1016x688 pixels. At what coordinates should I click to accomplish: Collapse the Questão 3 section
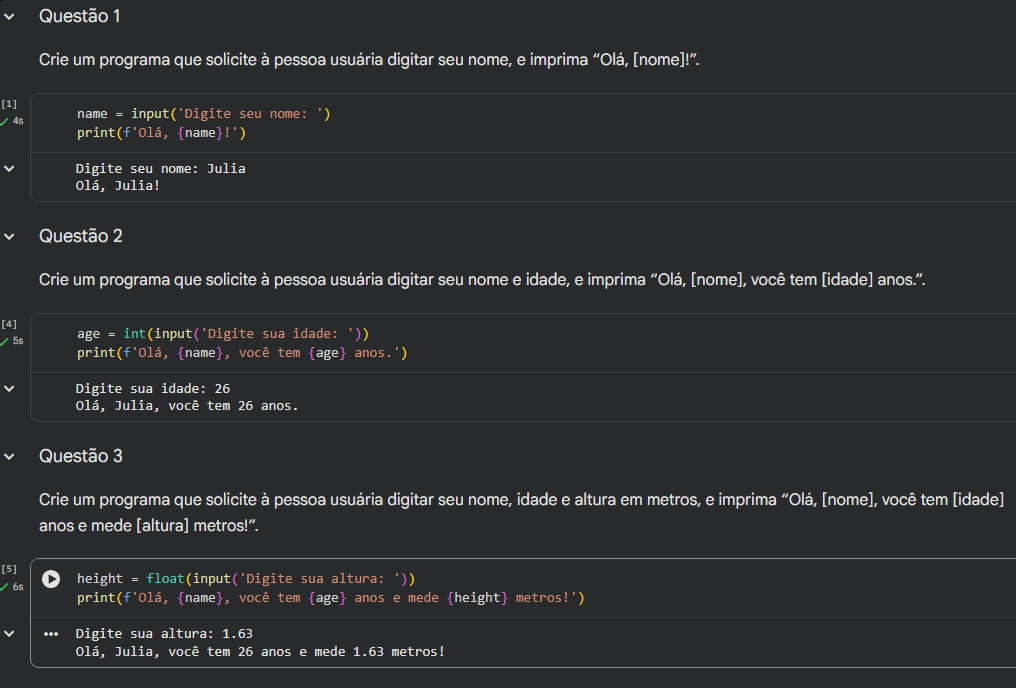(x=9, y=457)
